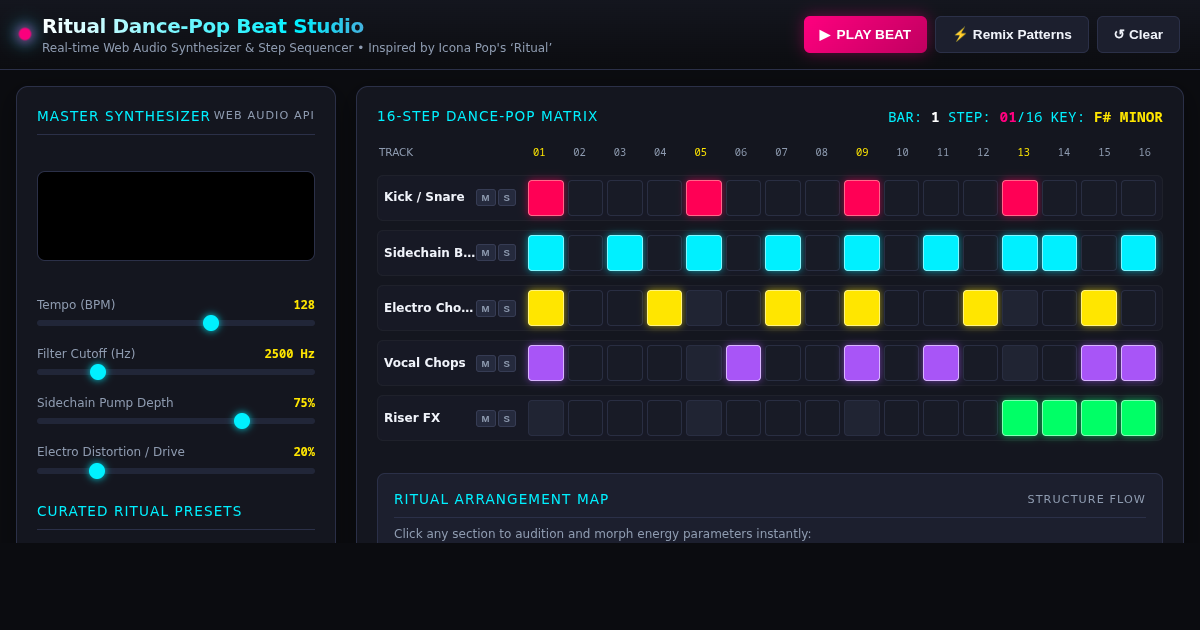This screenshot has height=630, width=1200.
Task: Click the 2500 Hz cutoff value
Action: tap(290, 354)
